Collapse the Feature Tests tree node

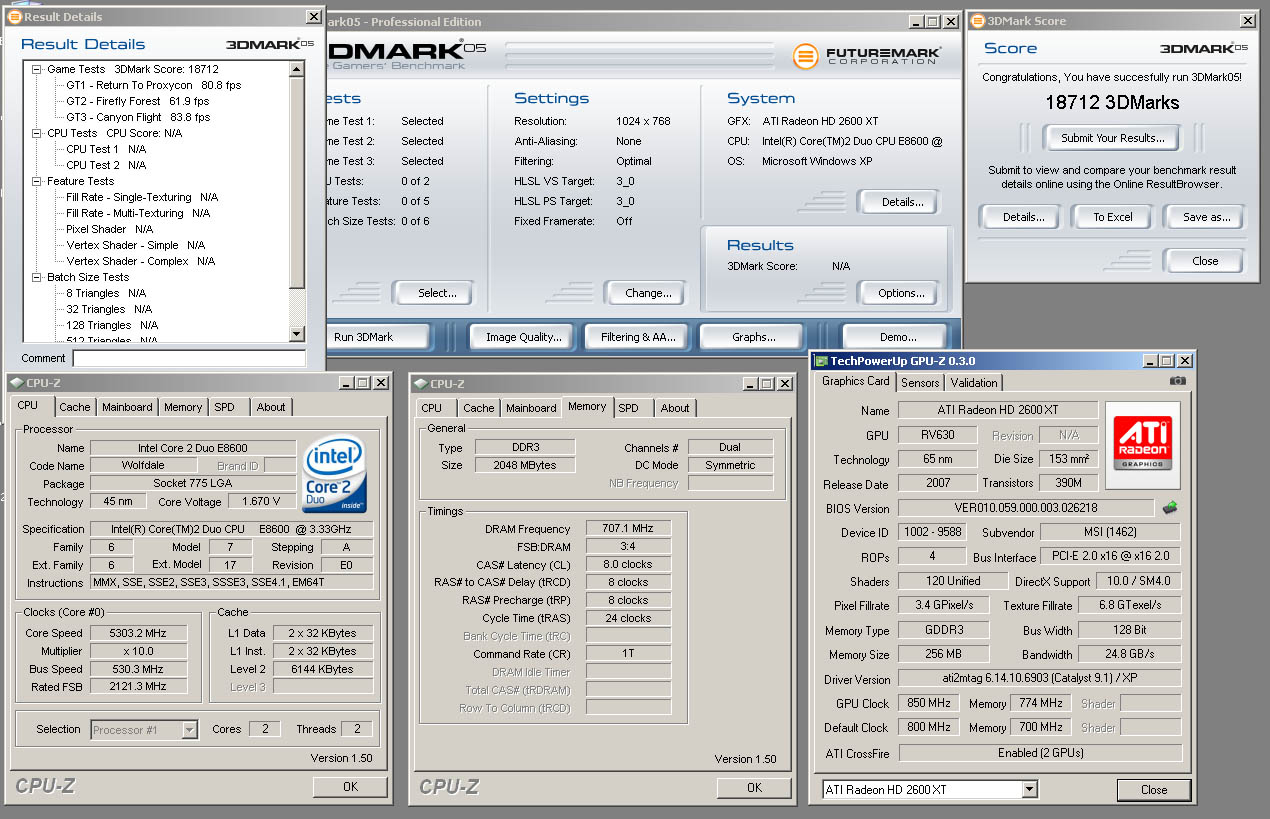pyautogui.click(x=37, y=181)
